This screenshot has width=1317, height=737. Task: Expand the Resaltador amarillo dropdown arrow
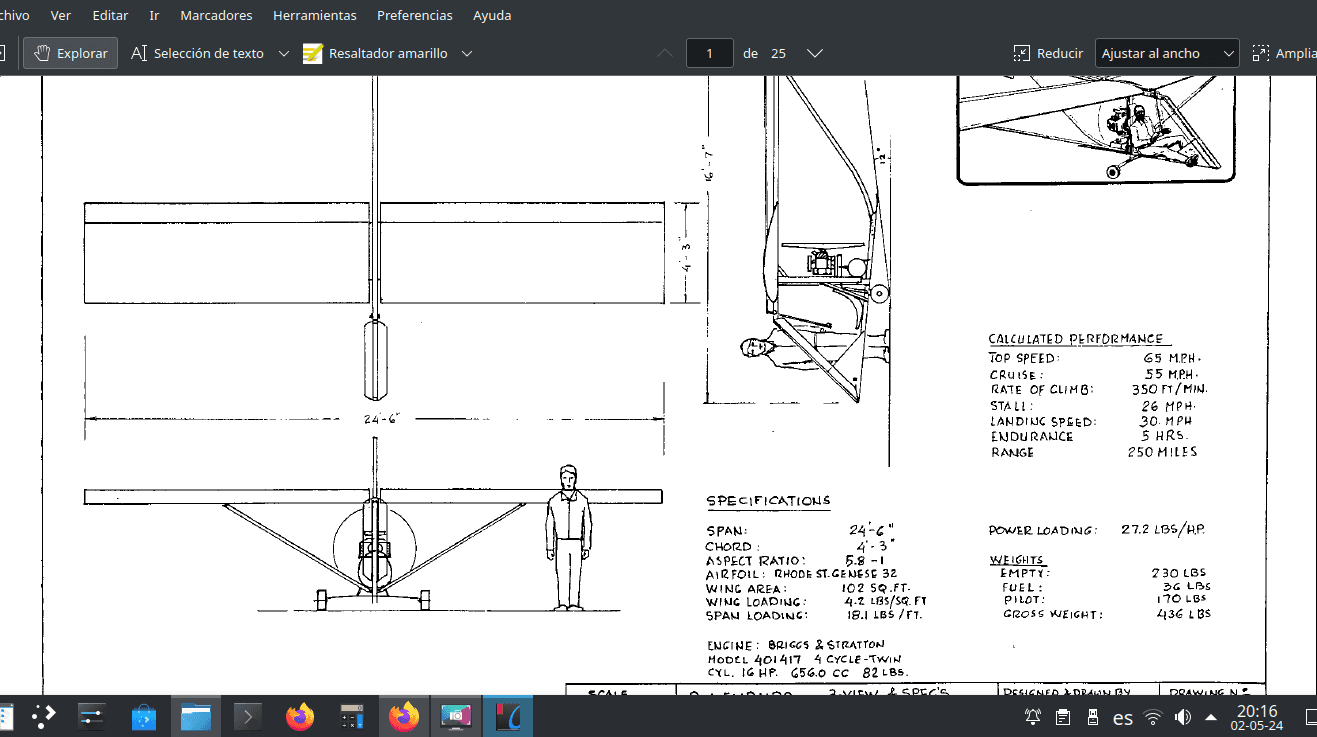click(466, 53)
